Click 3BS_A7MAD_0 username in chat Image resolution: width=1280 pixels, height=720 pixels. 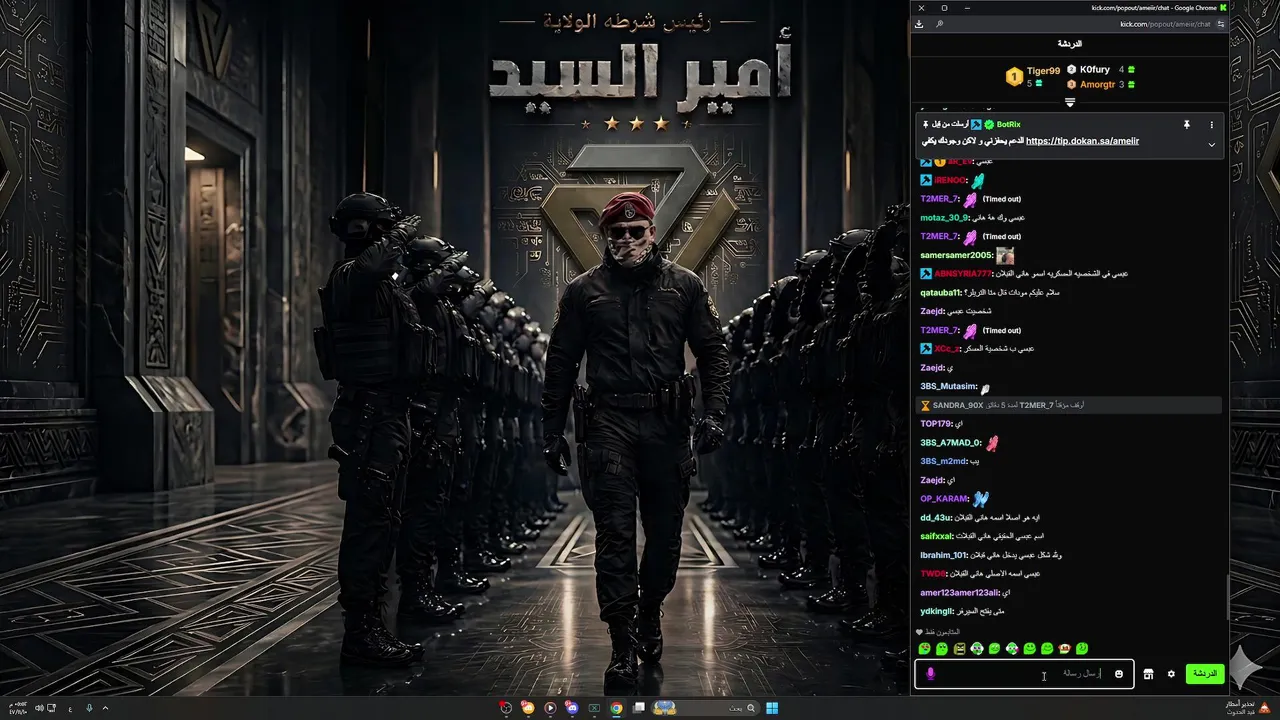(950, 443)
